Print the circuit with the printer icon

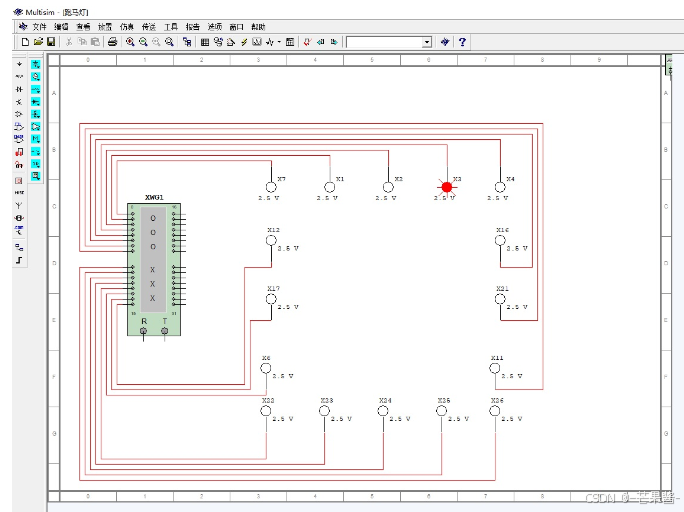click(113, 42)
